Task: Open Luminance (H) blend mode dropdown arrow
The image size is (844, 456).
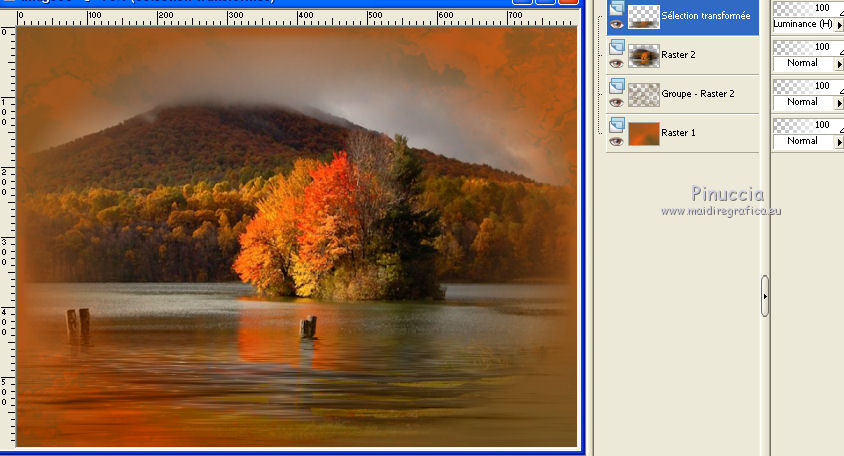Action: click(x=840, y=25)
